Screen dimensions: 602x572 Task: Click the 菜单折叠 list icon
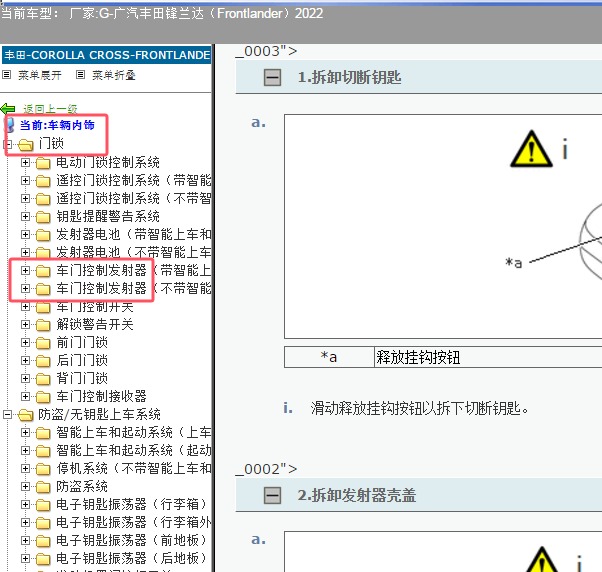80,74
